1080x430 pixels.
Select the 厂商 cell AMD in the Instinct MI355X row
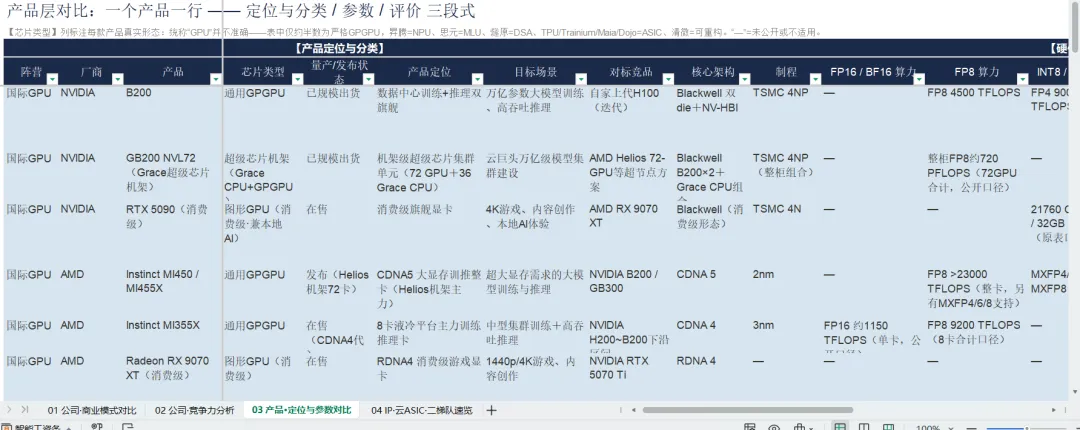[x=72, y=325]
